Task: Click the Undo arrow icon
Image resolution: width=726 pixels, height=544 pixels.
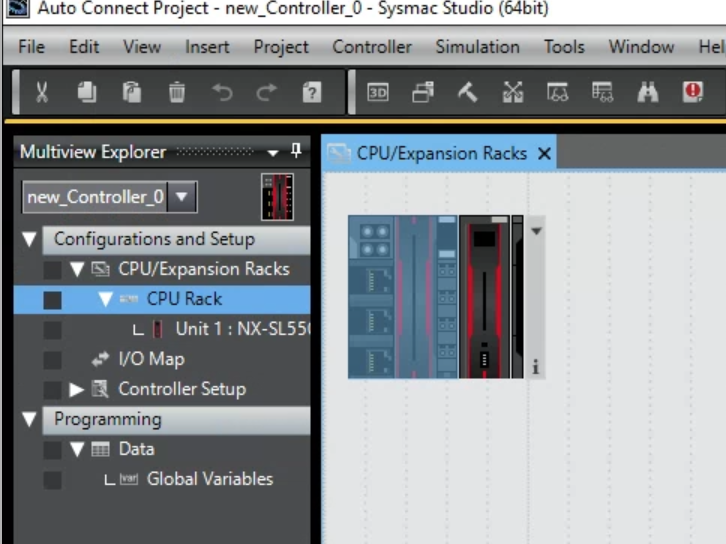Action: 222,92
